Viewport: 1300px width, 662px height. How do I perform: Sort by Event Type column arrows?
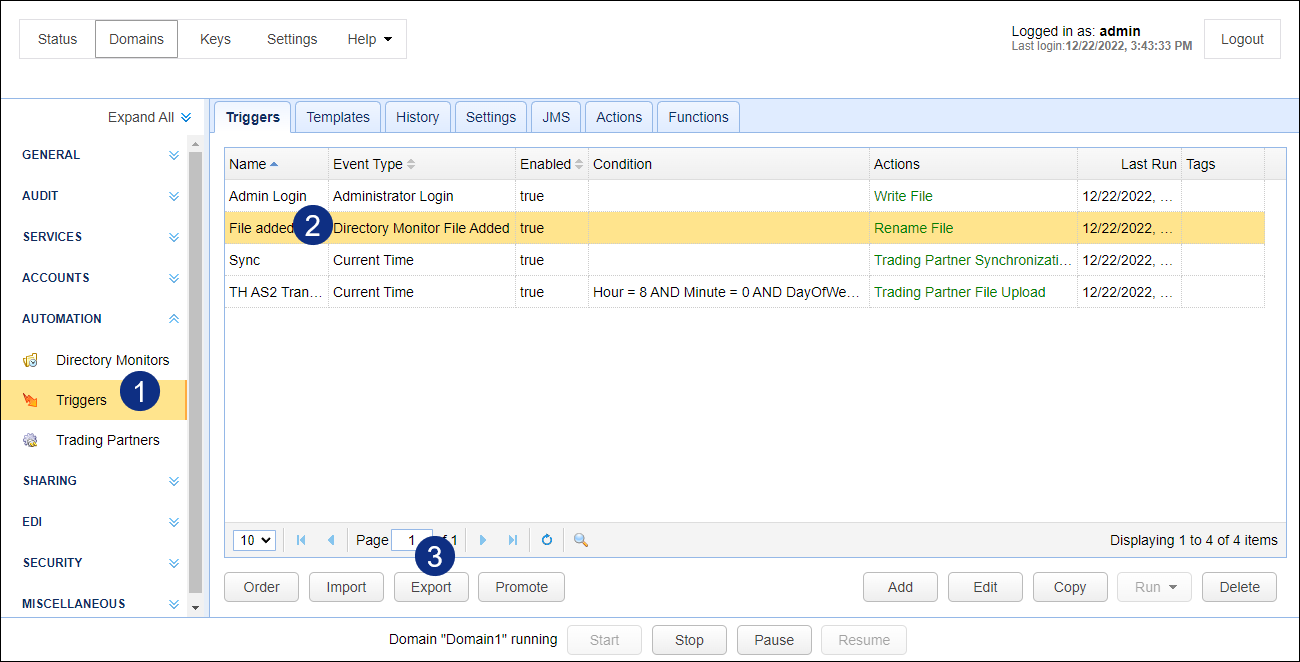[x=411, y=164]
